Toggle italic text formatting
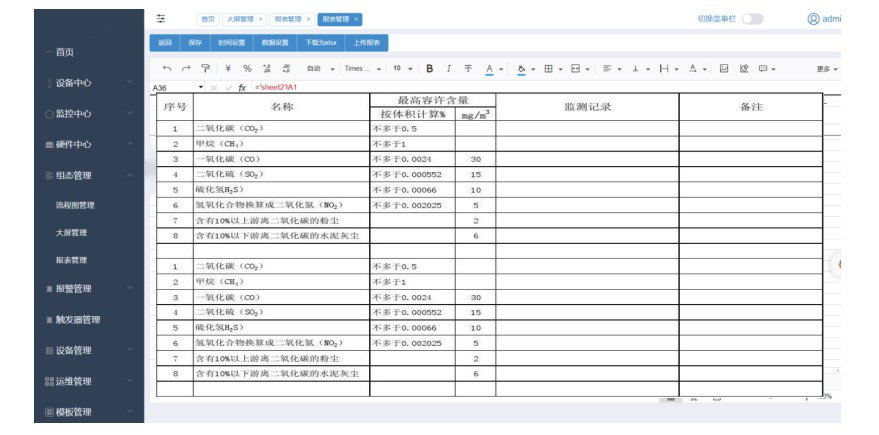The image size is (879, 435). coord(449,69)
